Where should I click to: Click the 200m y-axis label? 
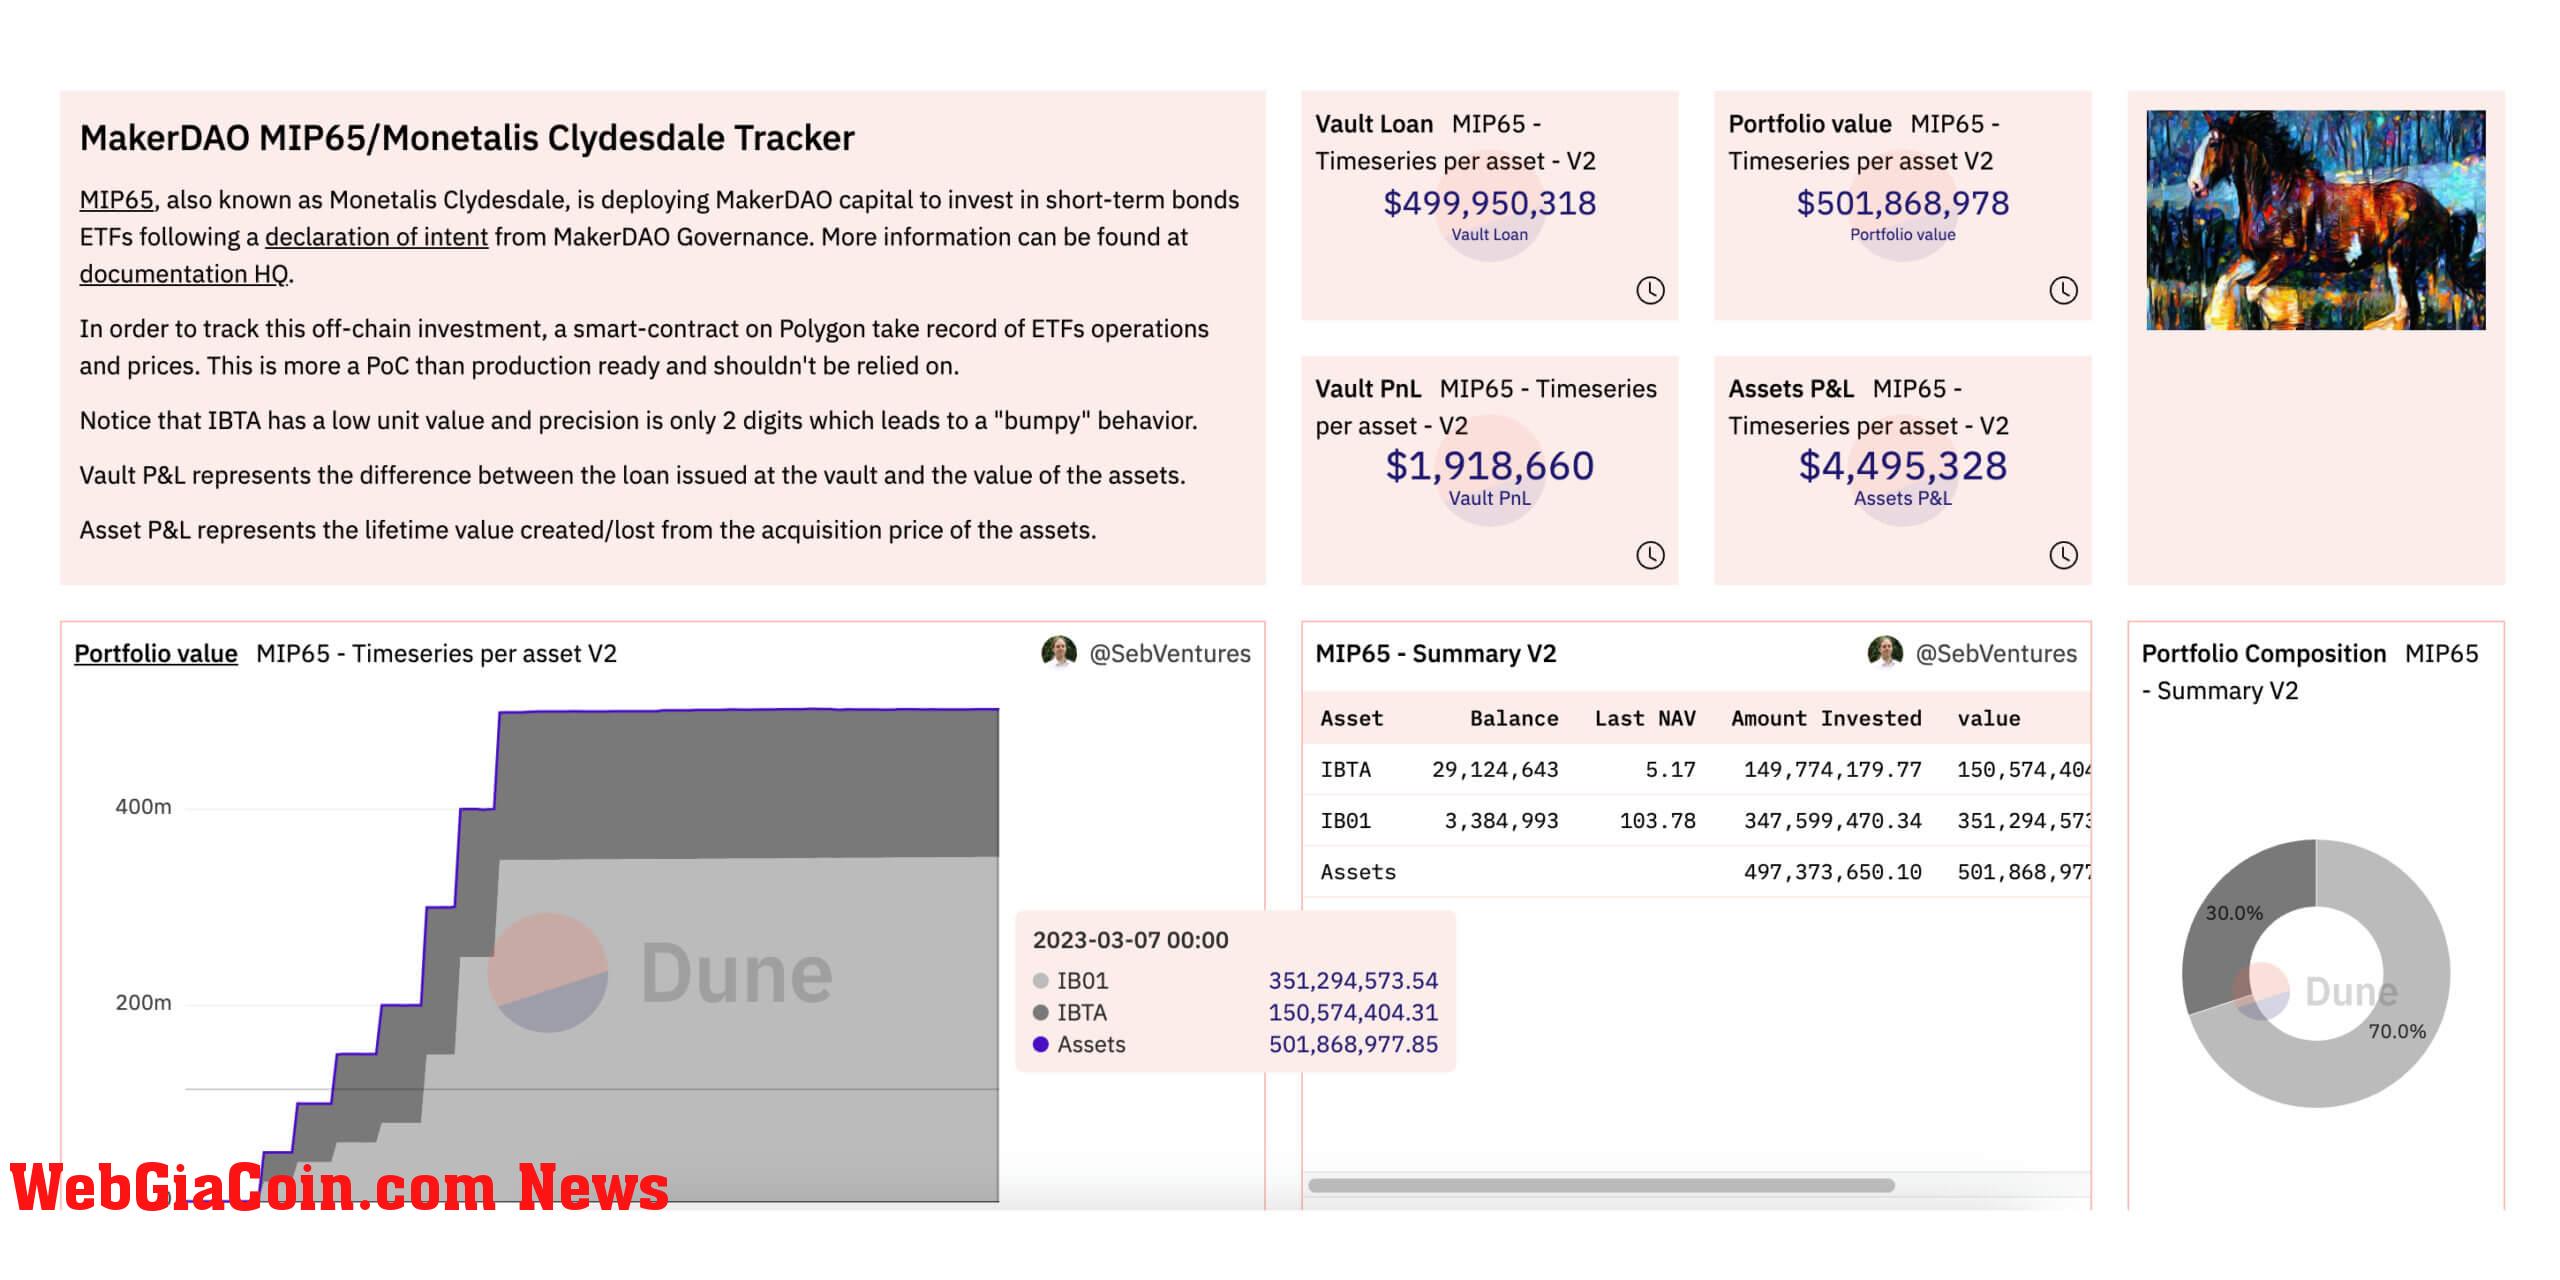143,1003
